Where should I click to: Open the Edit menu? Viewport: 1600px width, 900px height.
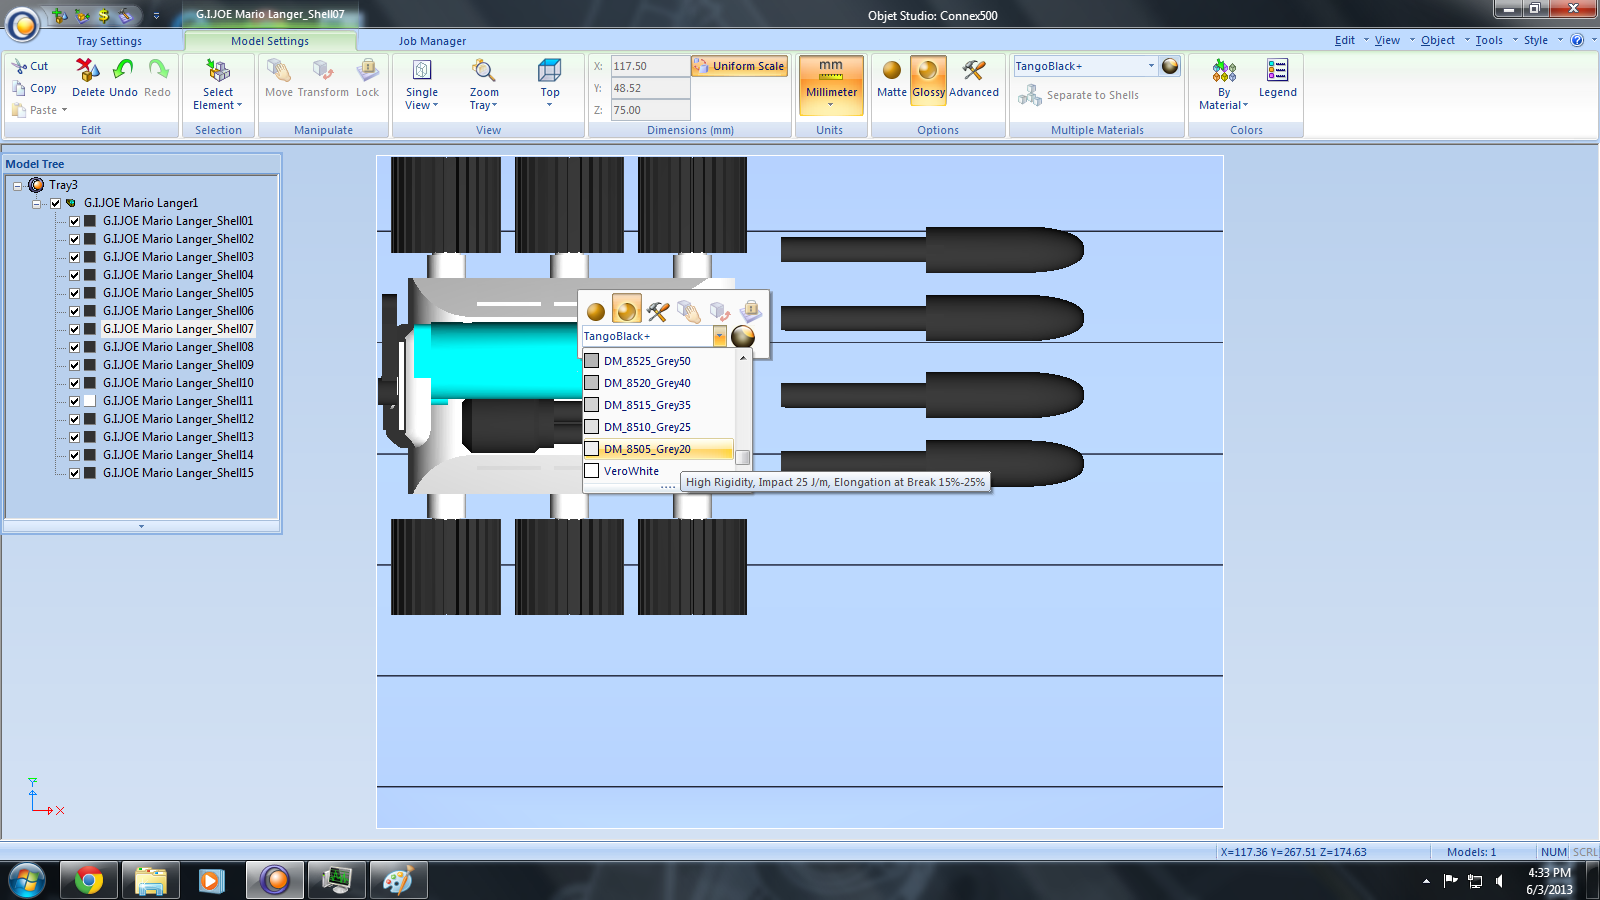pos(1345,40)
